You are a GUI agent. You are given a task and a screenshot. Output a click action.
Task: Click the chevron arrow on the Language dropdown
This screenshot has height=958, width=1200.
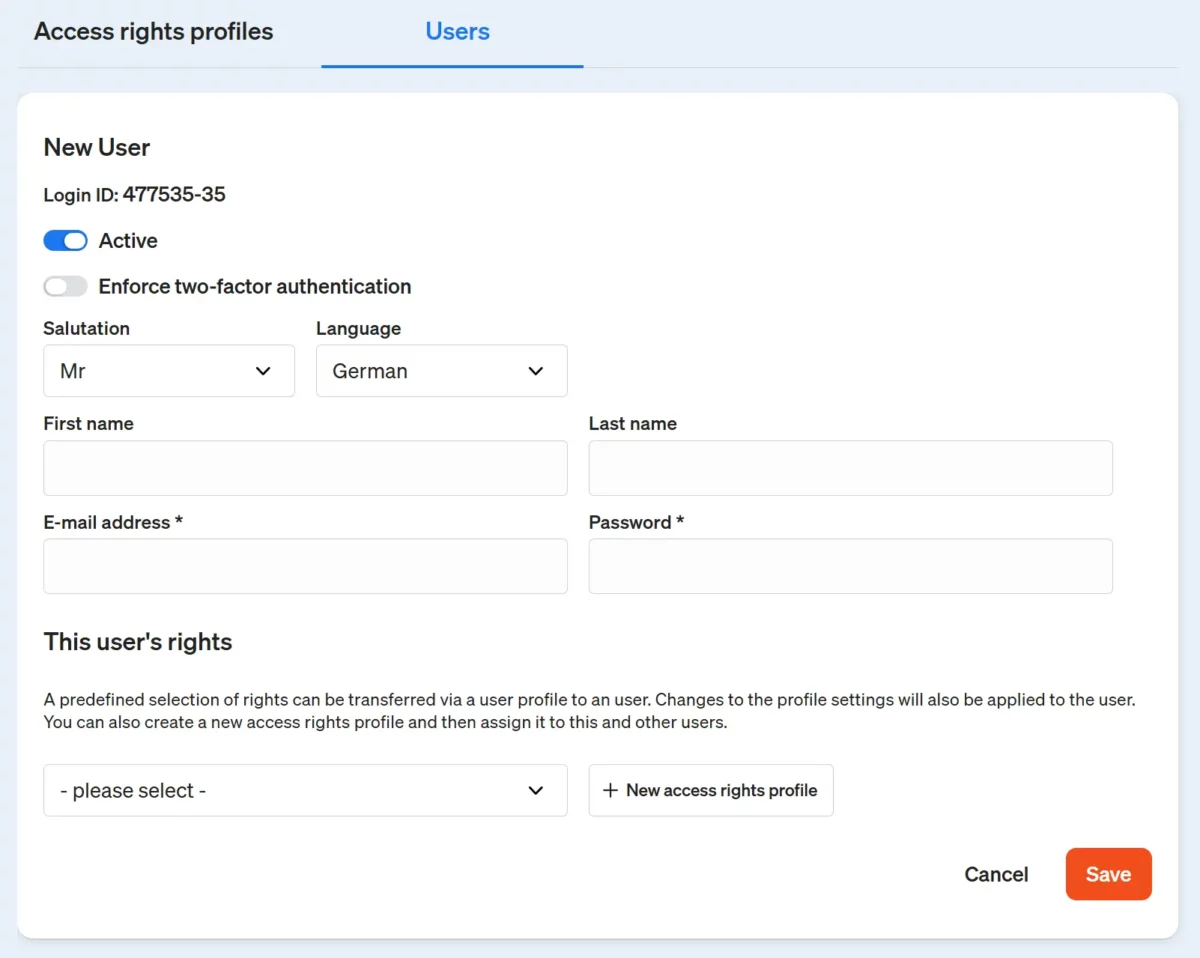click(536, 370)
